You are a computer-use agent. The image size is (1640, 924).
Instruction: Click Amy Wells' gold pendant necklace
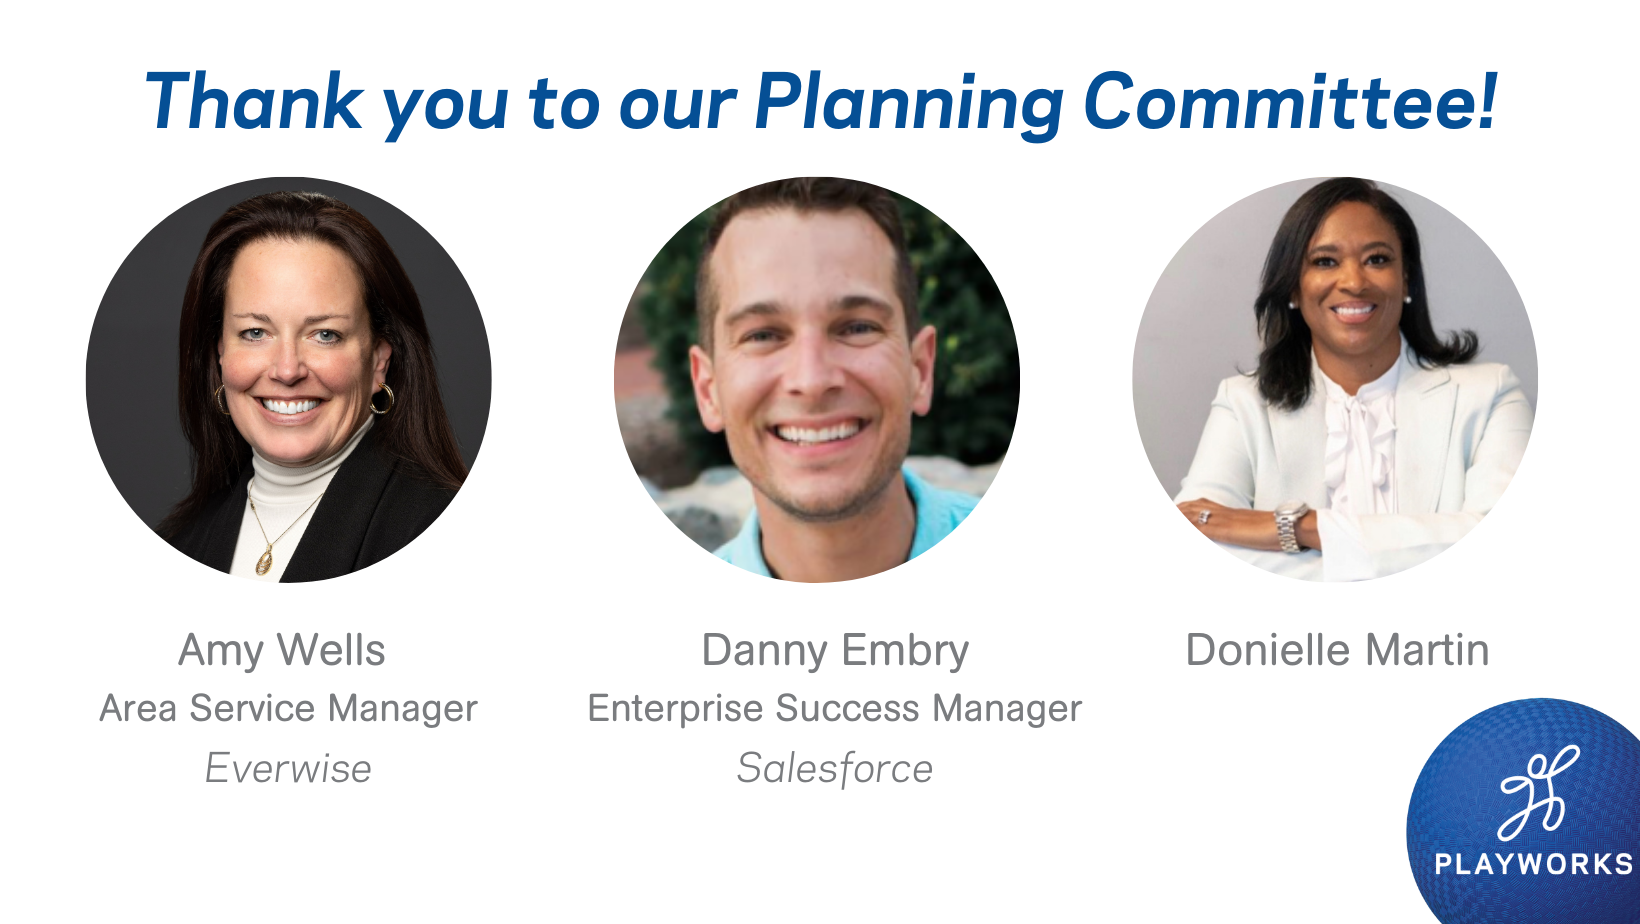click(x=265, y=558)
